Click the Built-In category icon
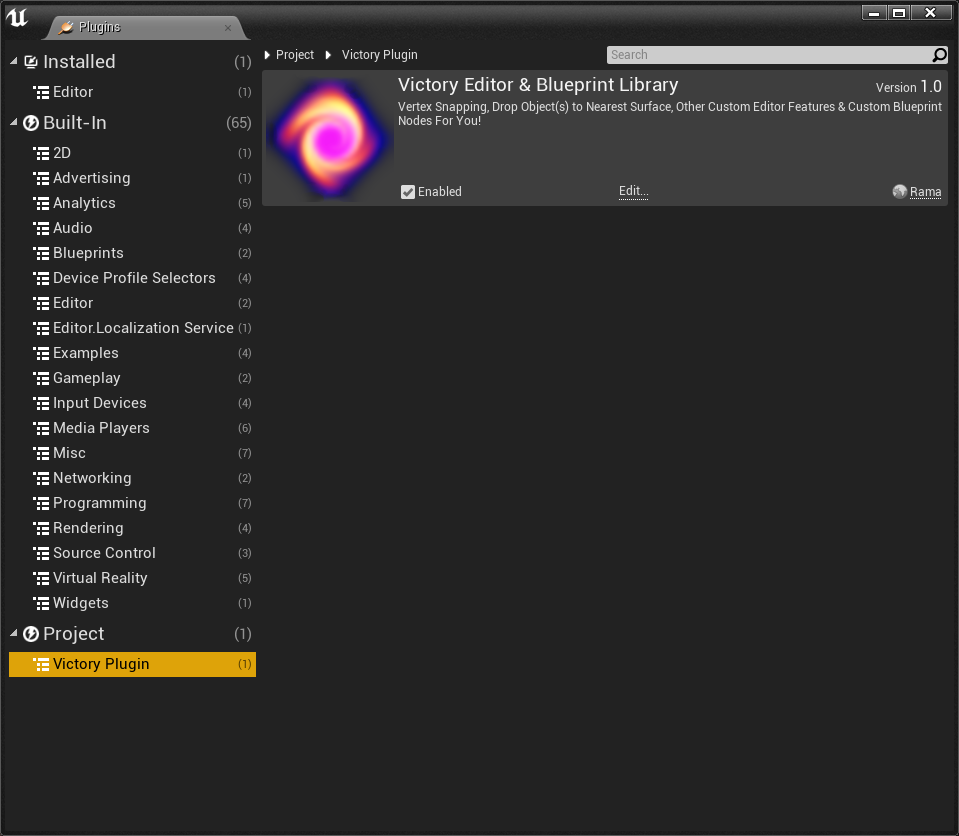This screenshot has width=959, height=836. [31, 123]
